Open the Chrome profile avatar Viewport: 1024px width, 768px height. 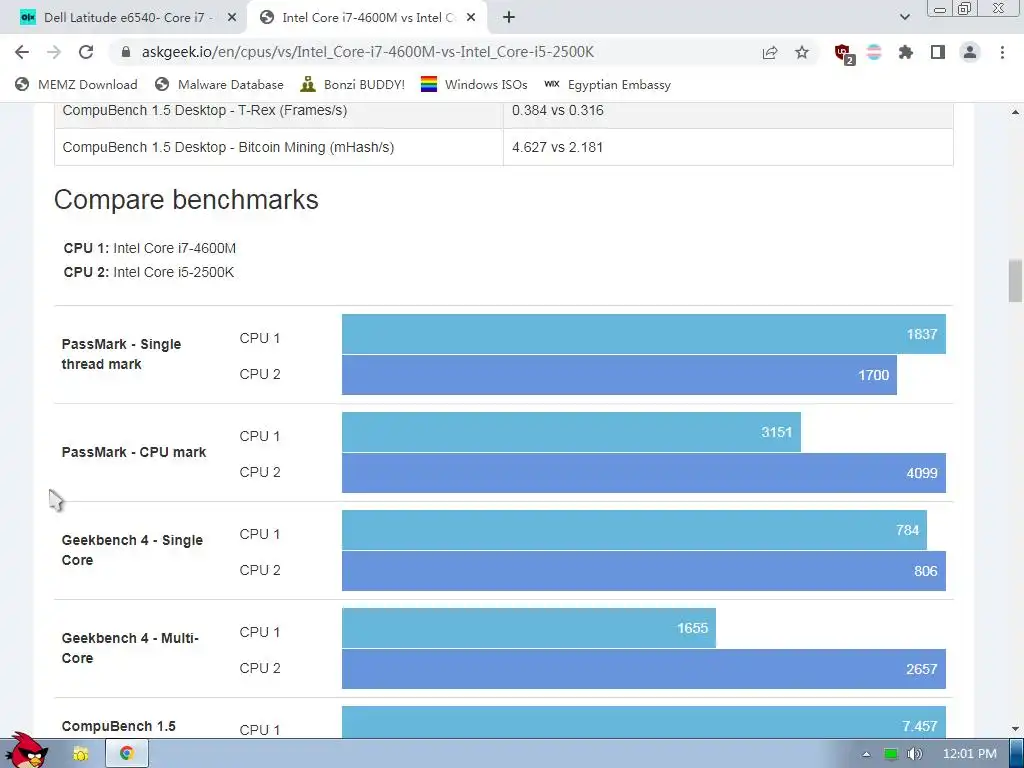click(970, 52)
